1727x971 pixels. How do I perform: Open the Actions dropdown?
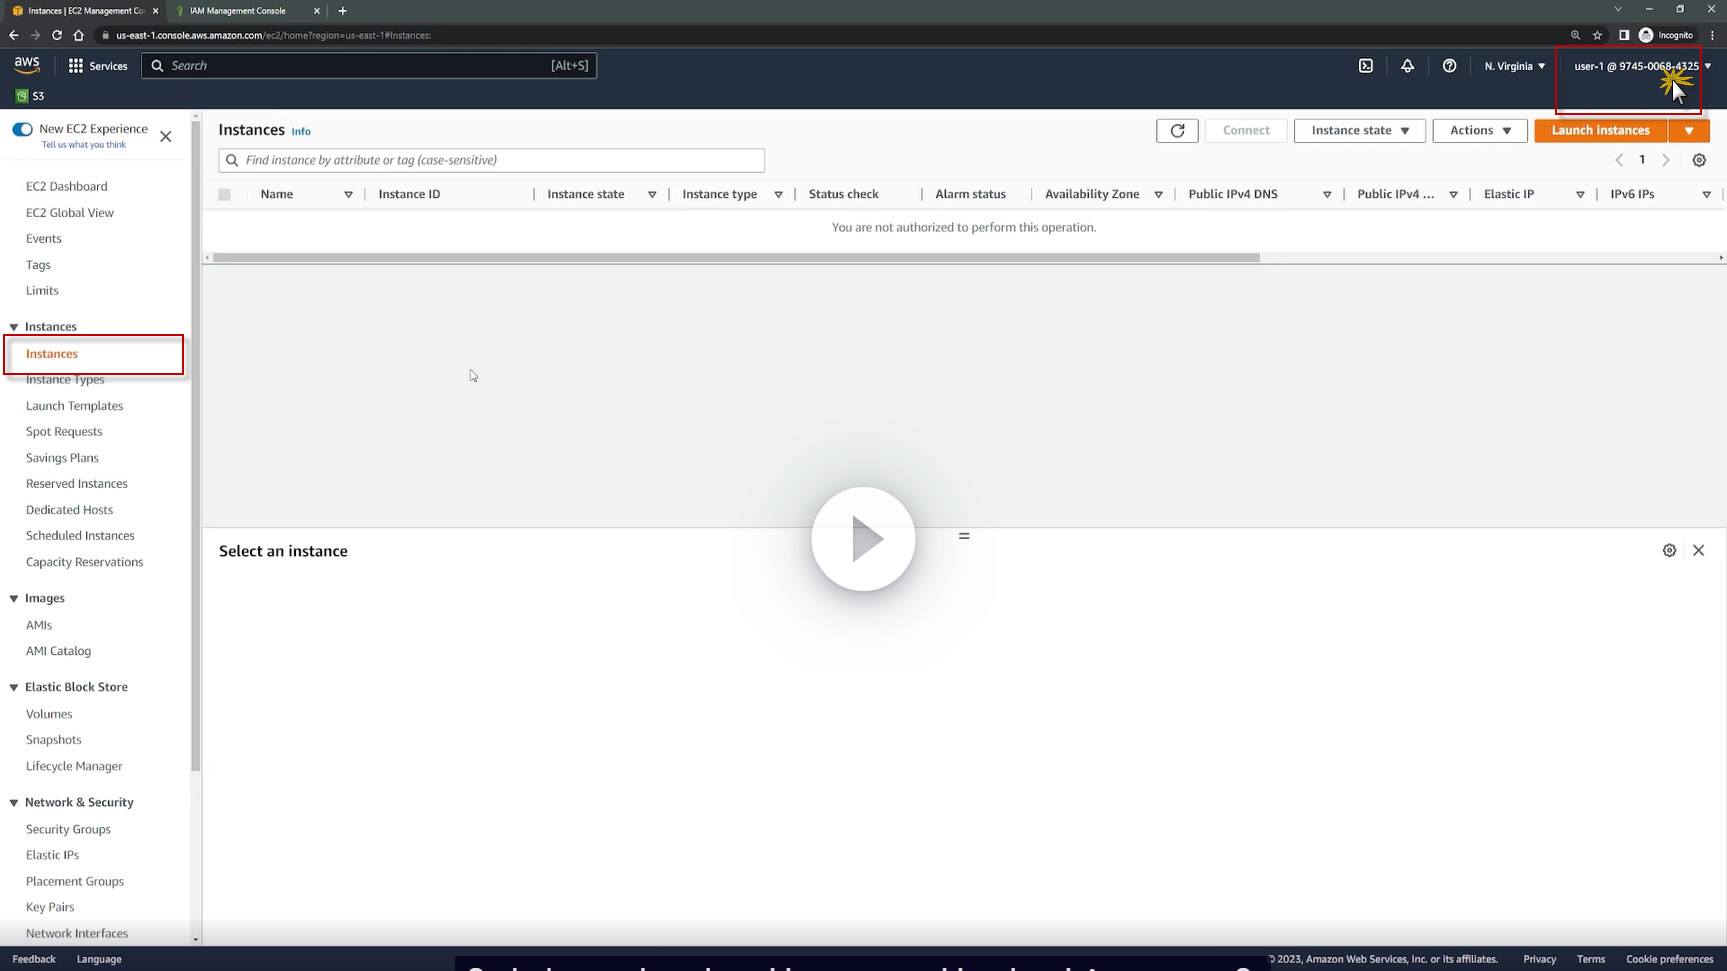[1480, 131]
